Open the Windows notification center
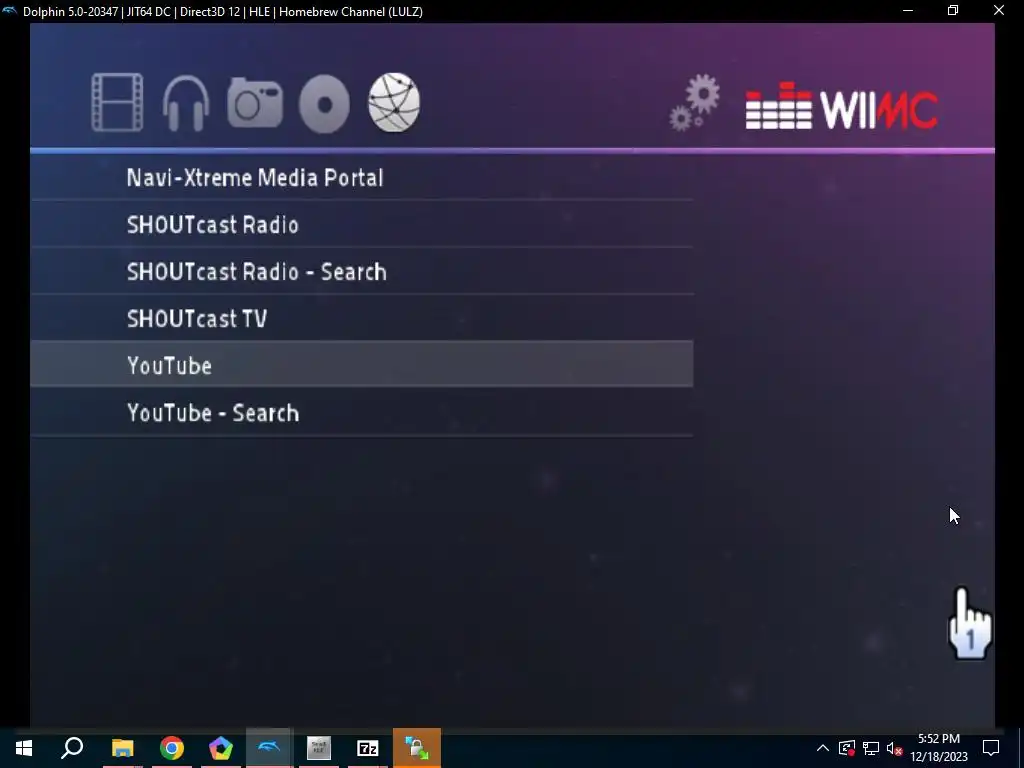The image size is (1024, 768). [991, 748]
